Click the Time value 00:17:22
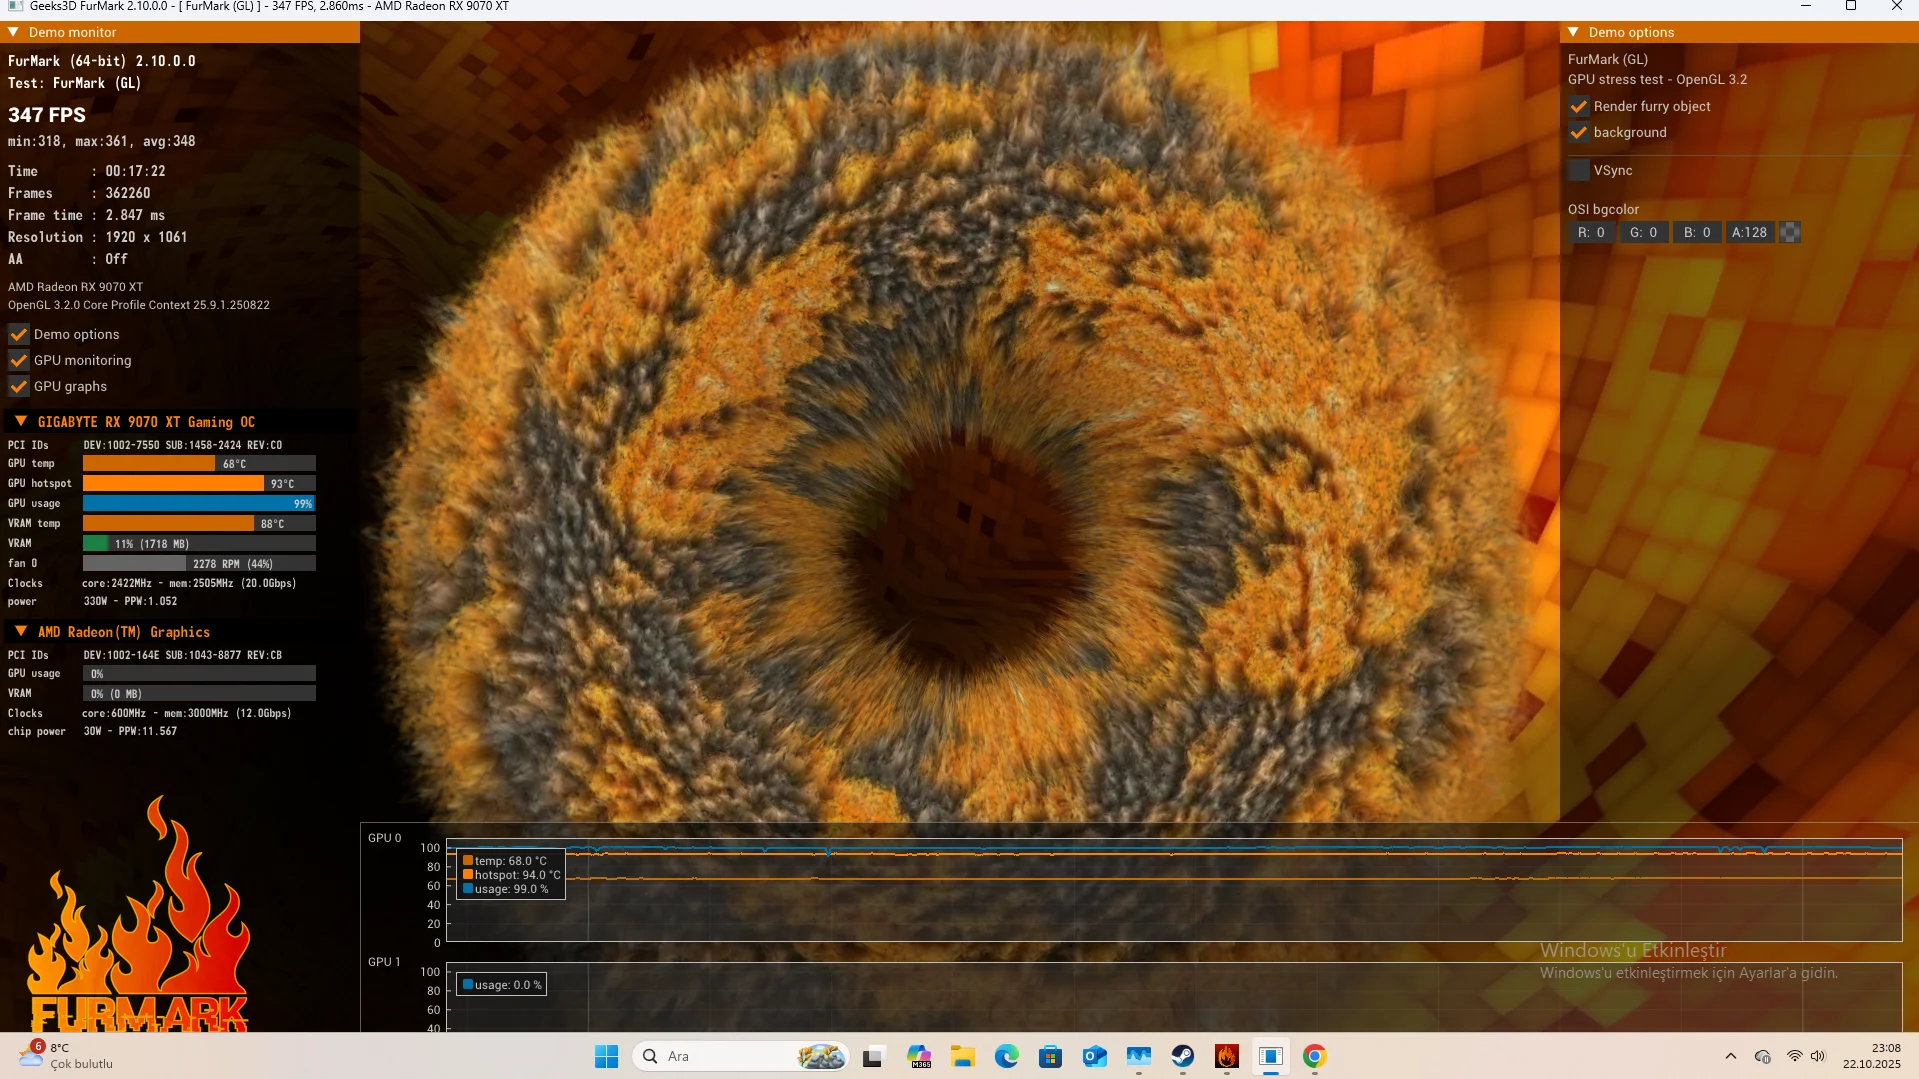Screen dimensions: 1919x1079 (136, 171)
